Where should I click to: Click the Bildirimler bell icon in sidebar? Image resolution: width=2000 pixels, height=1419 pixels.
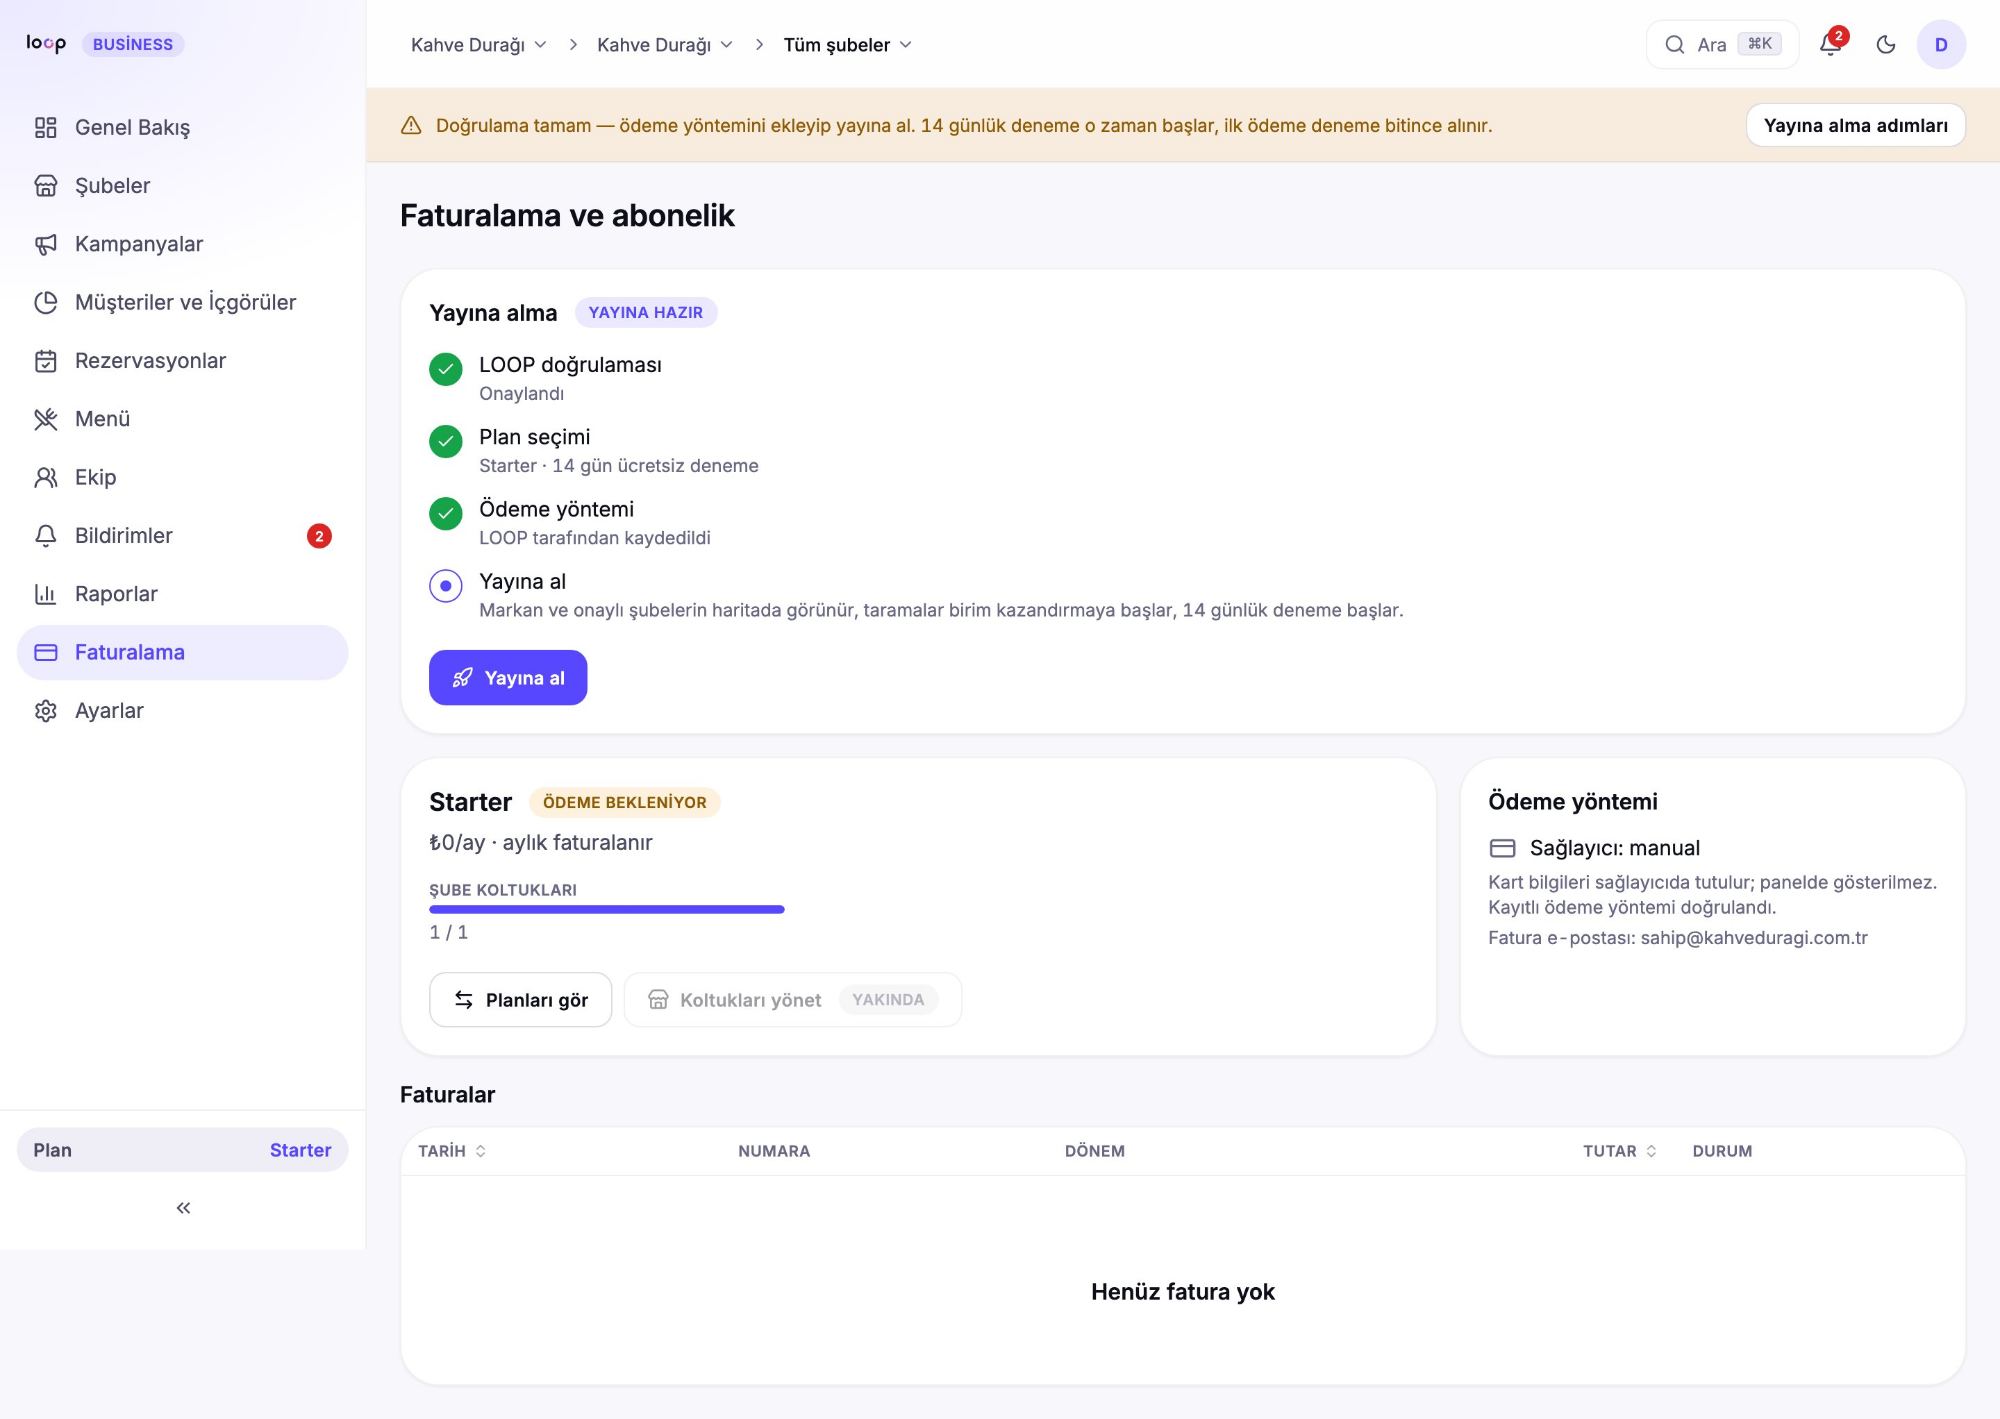click(x=46, y=536)
